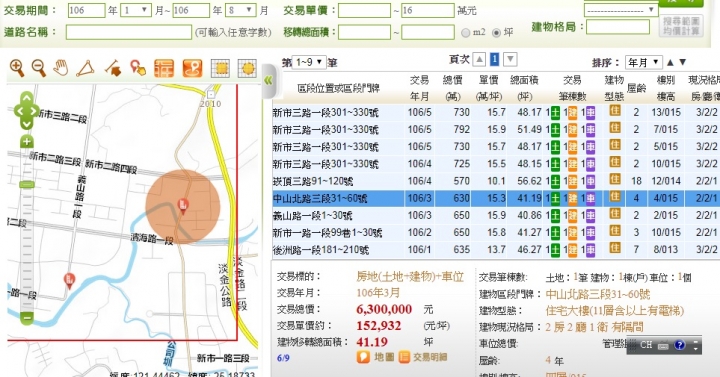Click the IME keyboard icon
Viewport: 720px width, 377px height.
(x=663, y=346)
